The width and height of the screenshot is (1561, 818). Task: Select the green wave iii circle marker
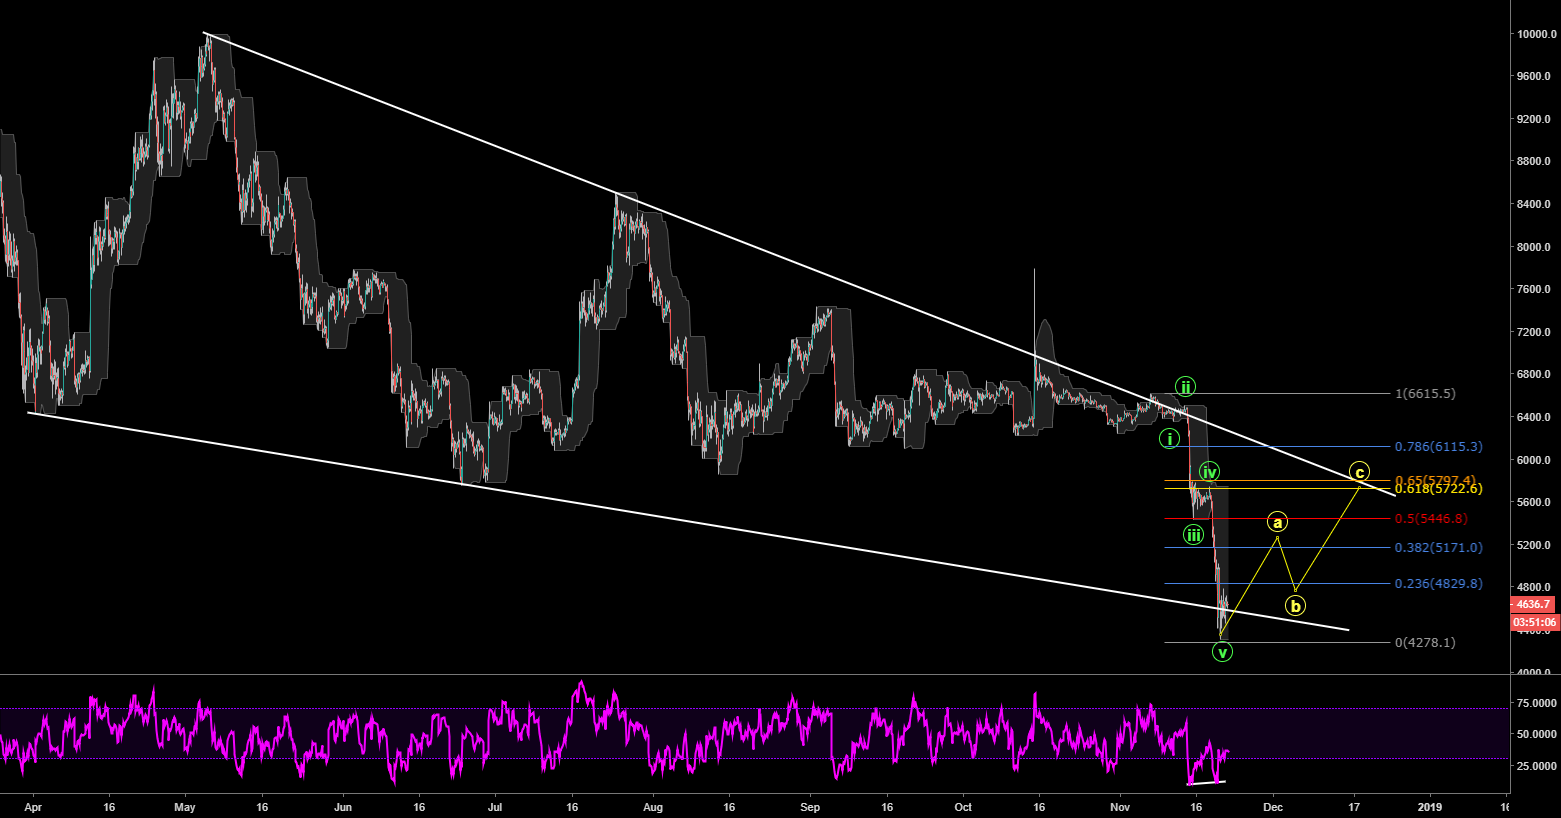pos(1193,535)
